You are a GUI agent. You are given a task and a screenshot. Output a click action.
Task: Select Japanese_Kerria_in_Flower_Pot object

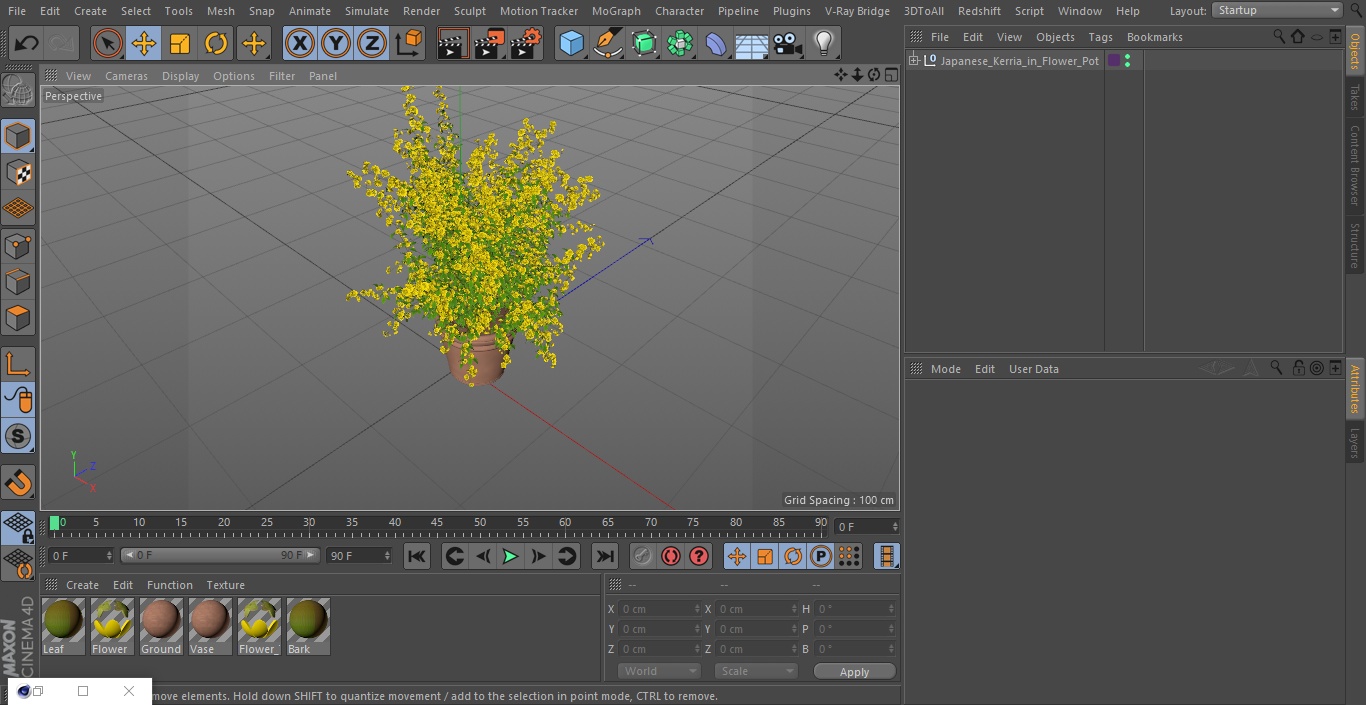1019,61
